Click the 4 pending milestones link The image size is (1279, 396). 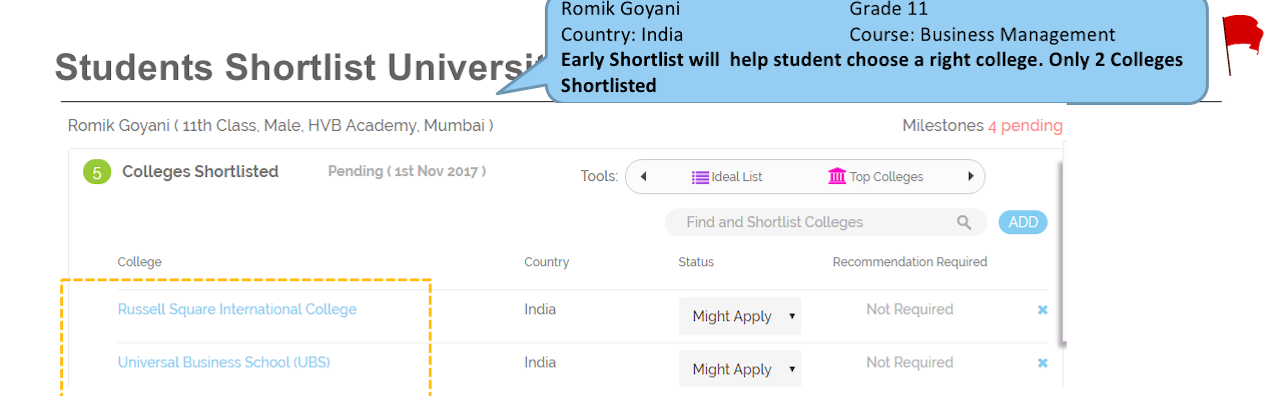(1025, 126)
